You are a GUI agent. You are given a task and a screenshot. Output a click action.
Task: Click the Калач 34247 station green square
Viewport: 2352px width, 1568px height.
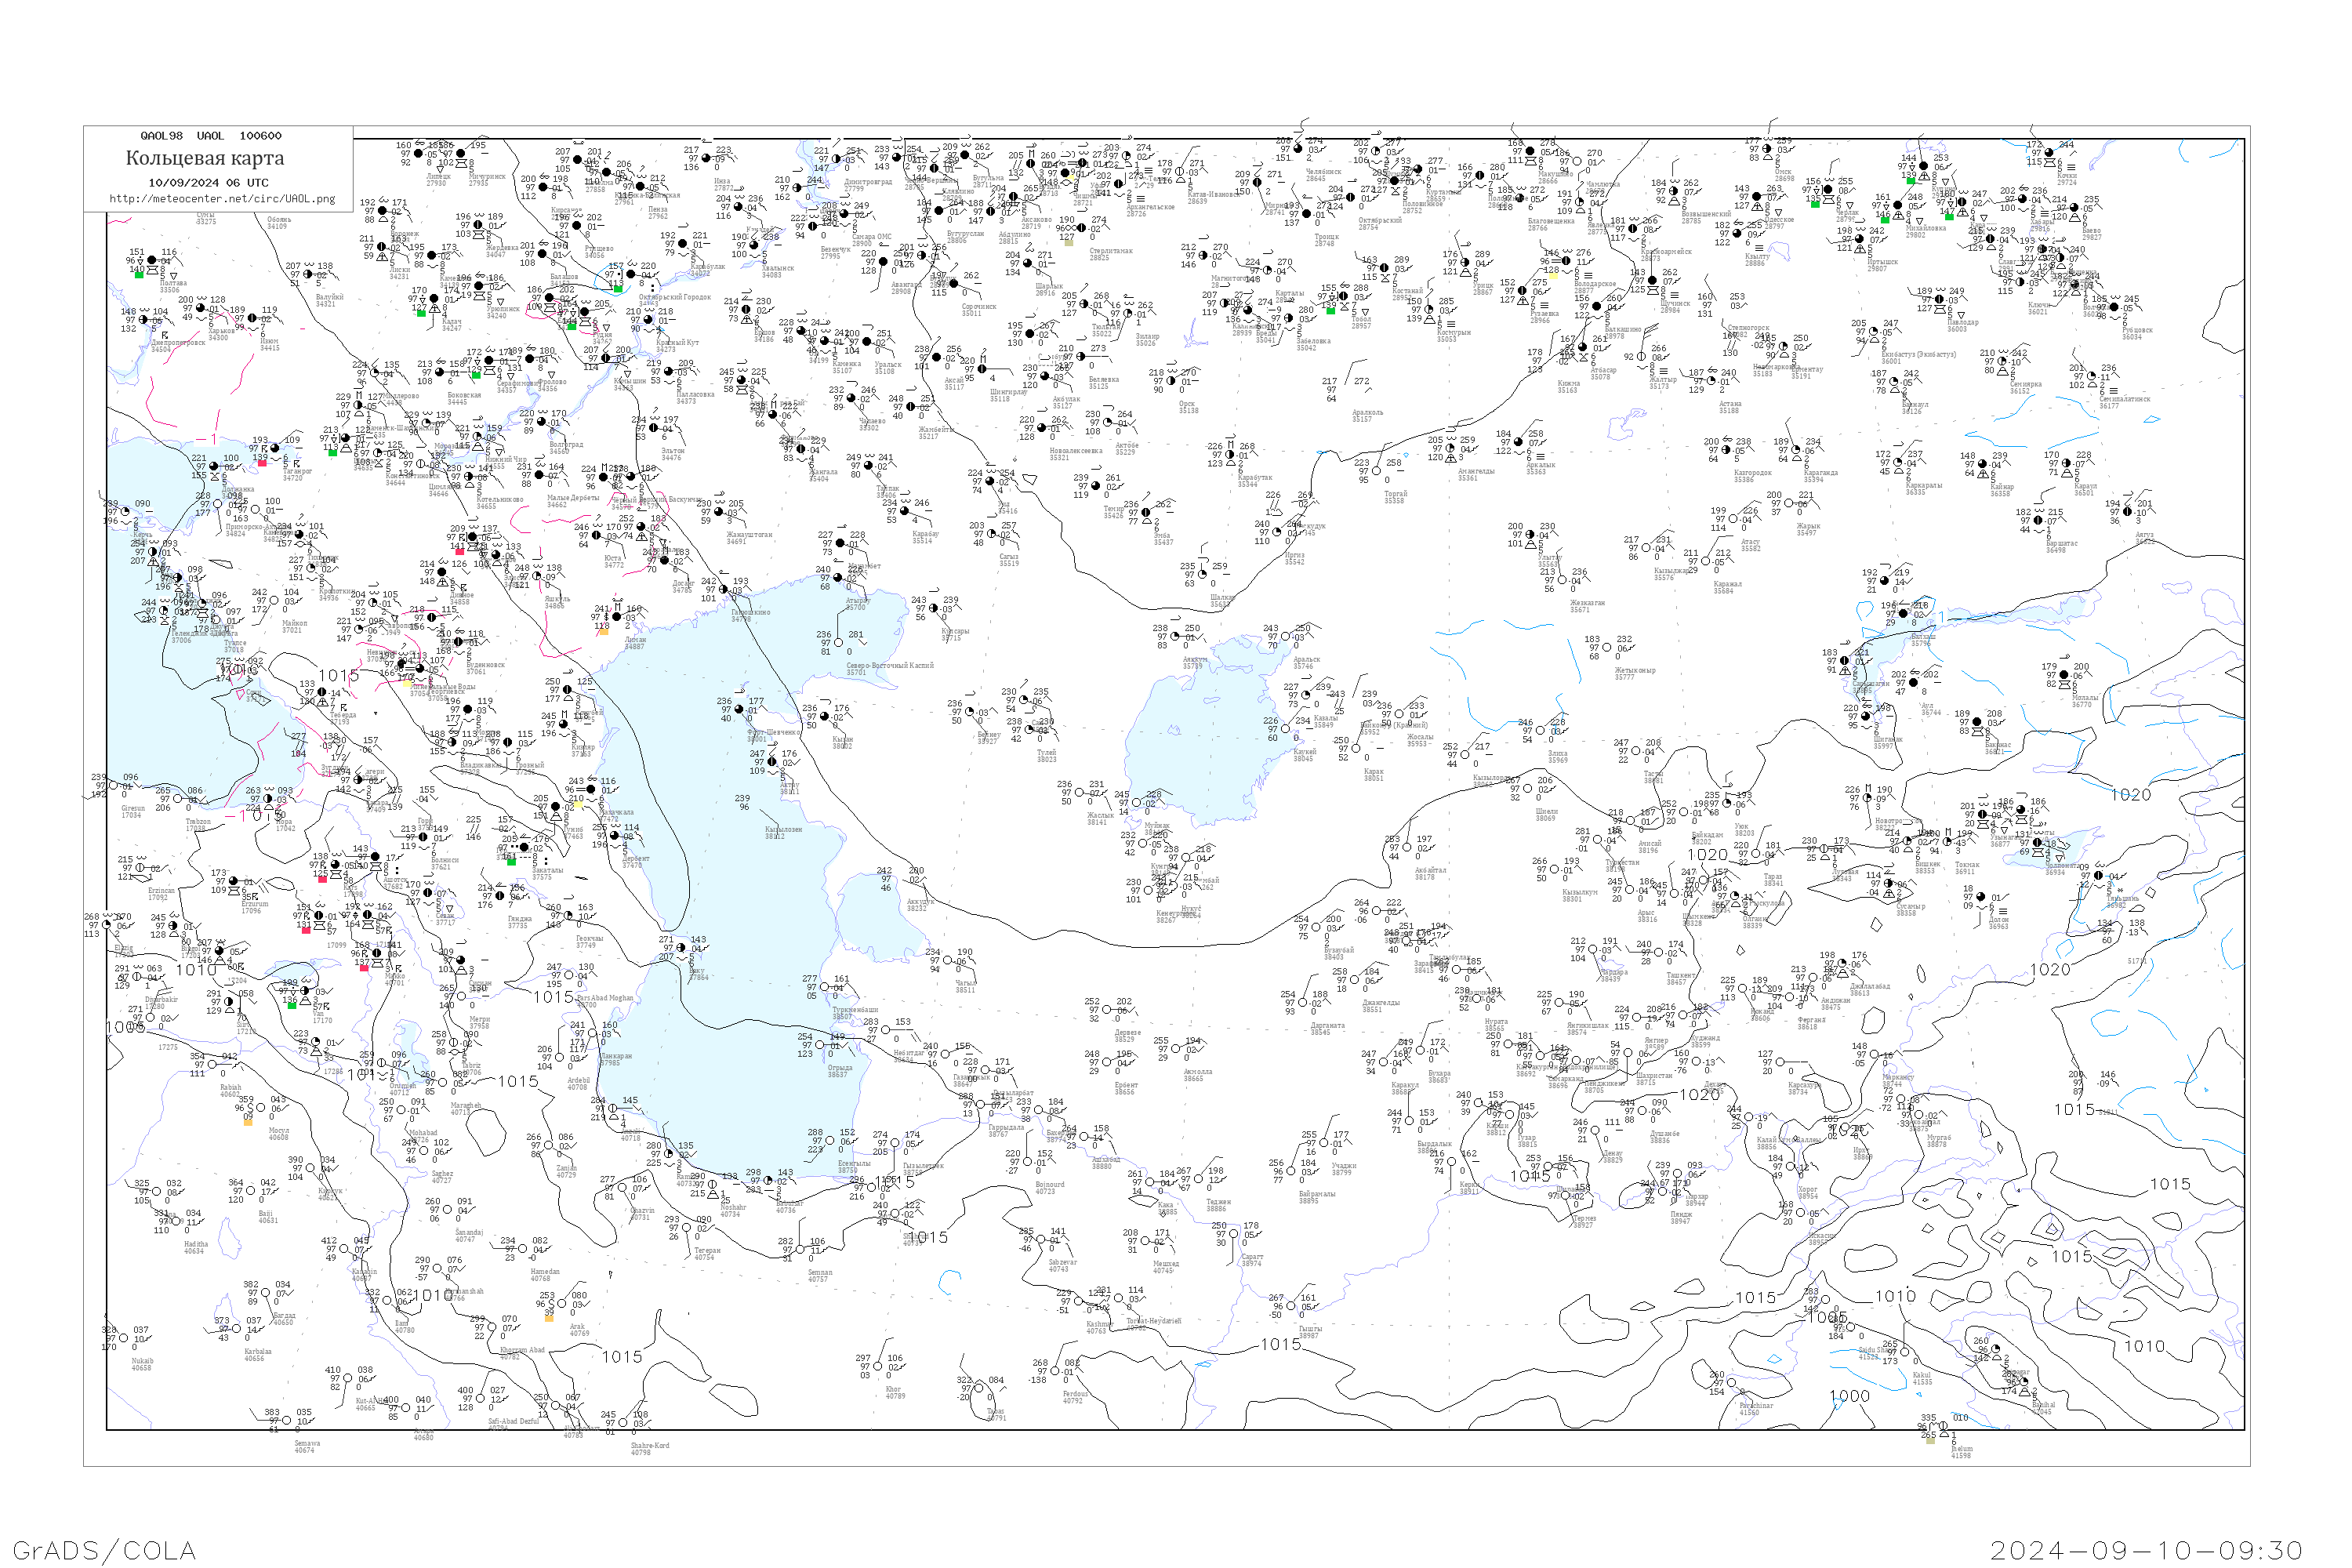(x=422, y=313)
